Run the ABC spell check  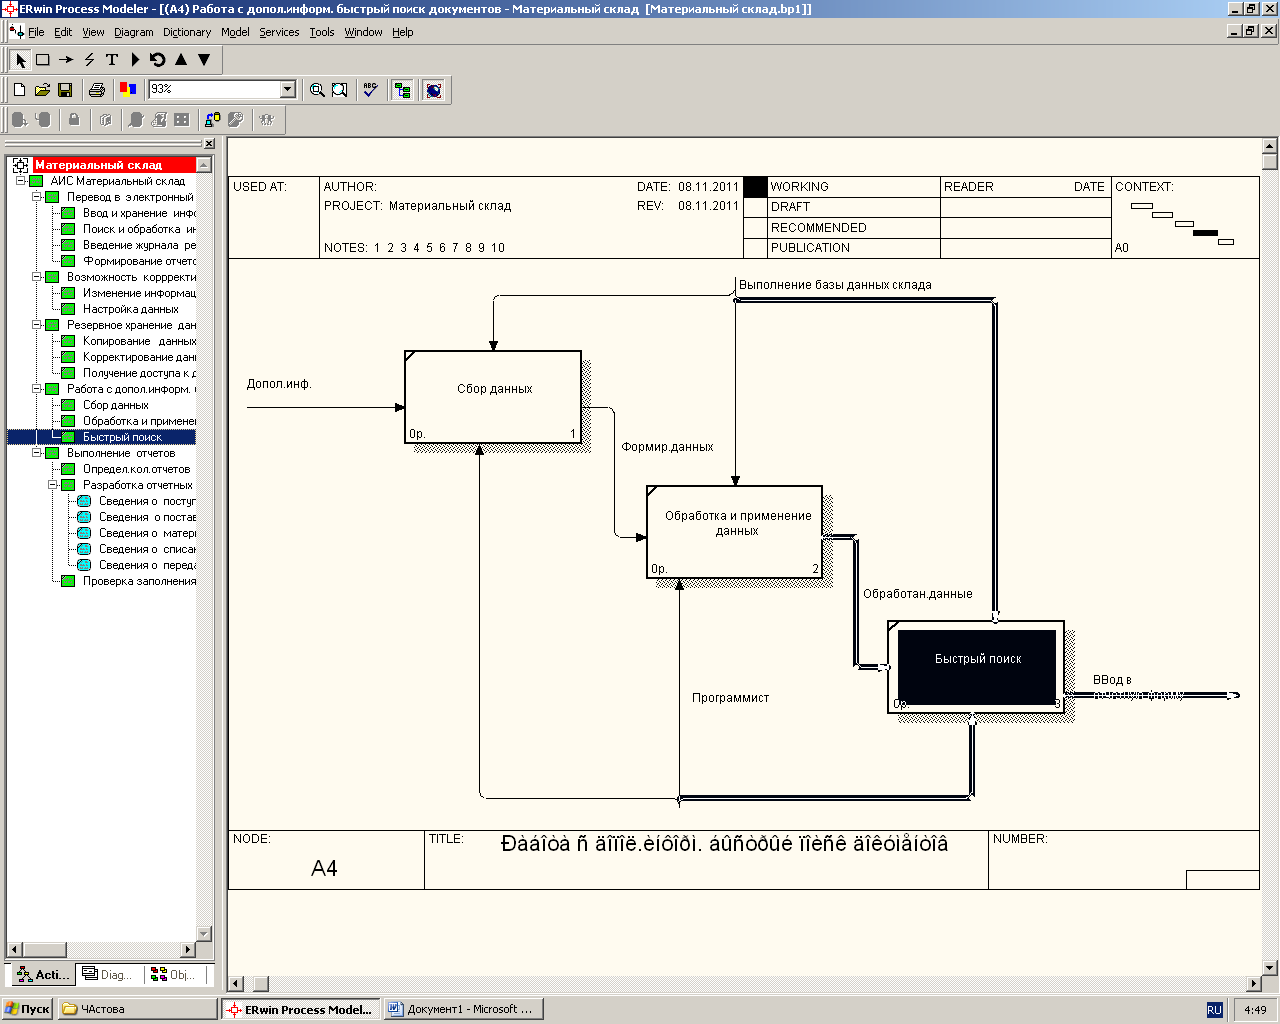tap(370, 90)
